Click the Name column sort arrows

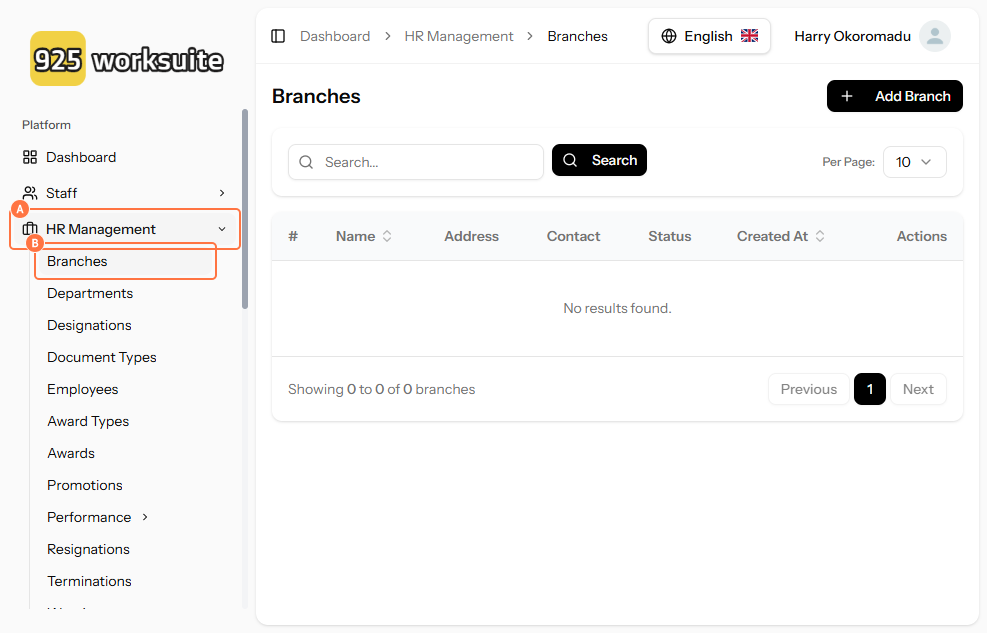[x=387, y=236]
